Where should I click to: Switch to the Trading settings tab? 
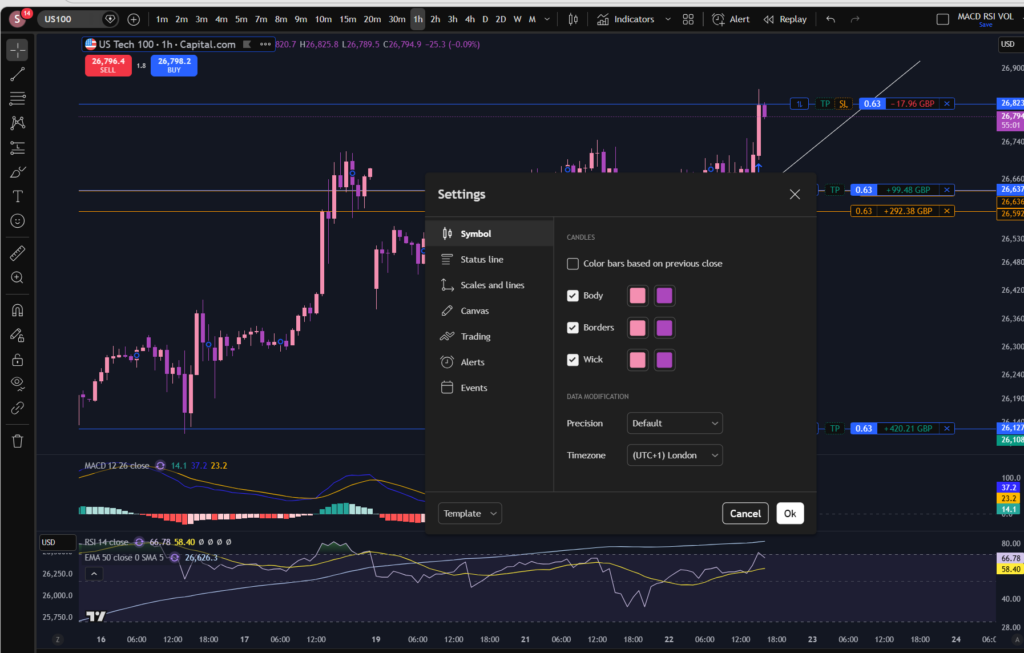click(489, 336)
